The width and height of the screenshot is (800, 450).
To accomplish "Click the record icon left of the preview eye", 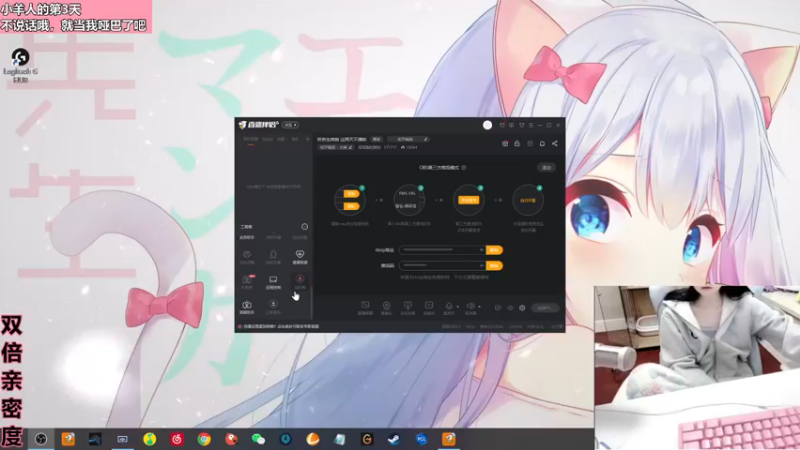I will 498,308.
